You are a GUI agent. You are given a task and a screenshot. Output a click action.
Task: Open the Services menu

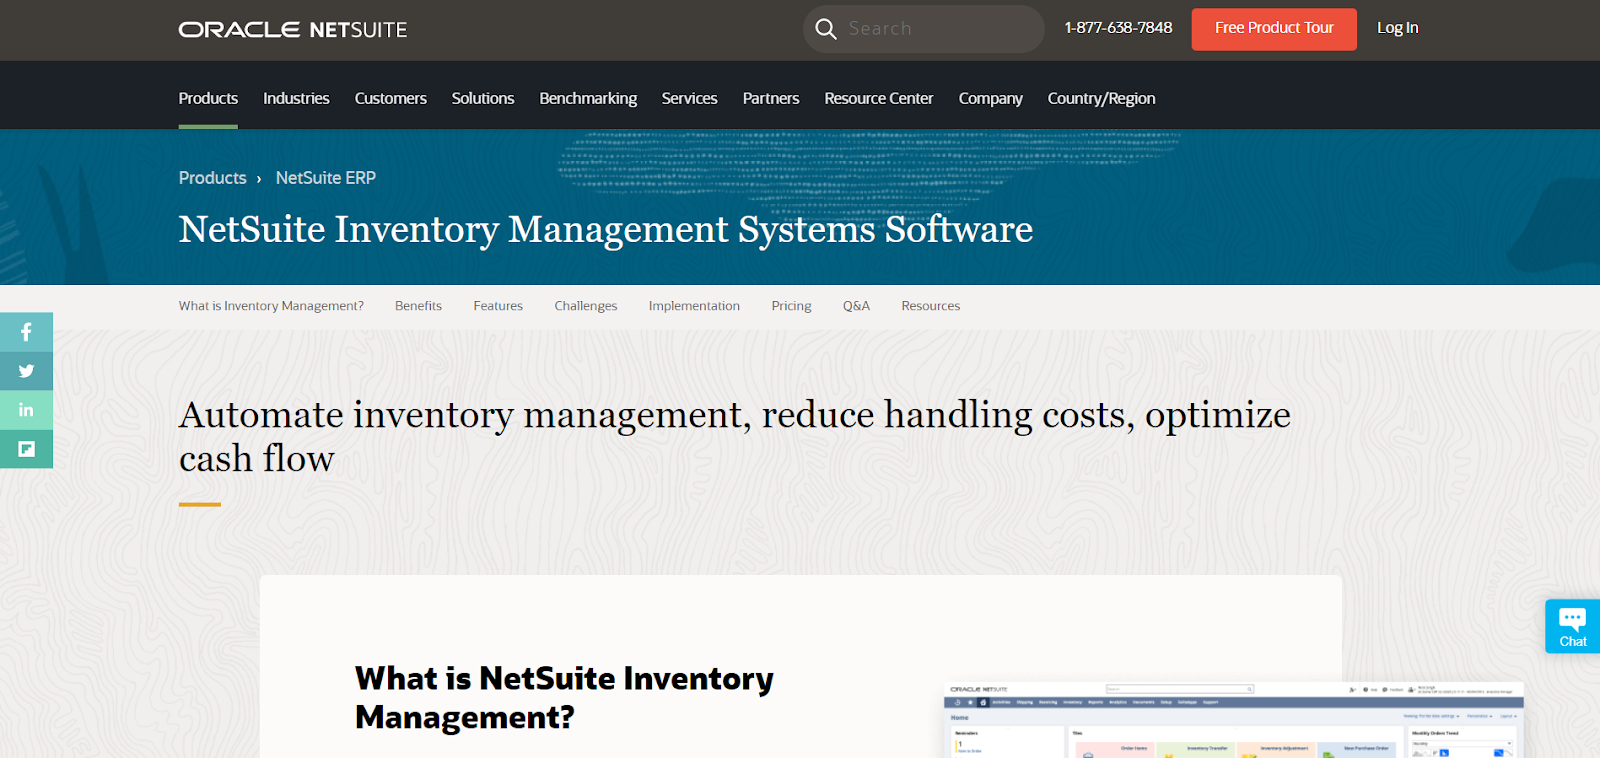click(x=689, y=98)
